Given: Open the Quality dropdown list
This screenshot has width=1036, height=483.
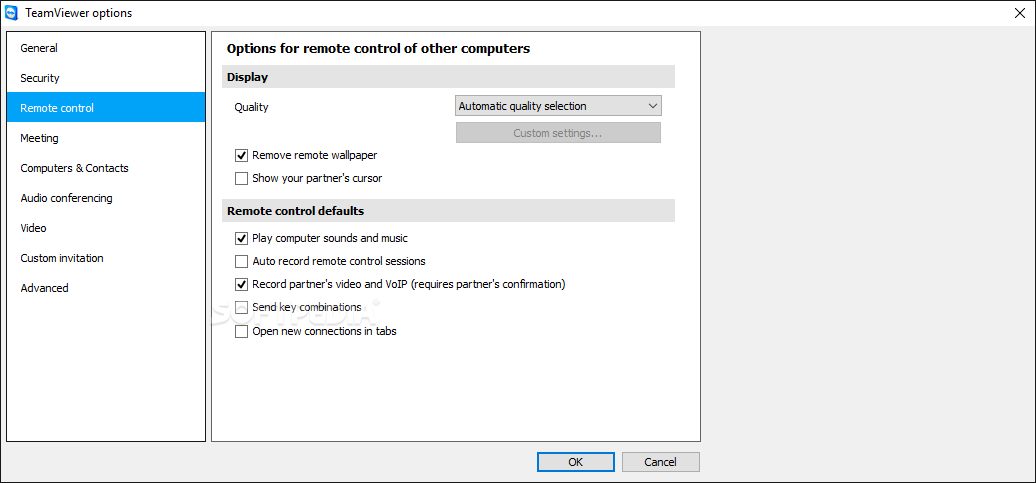Looking at the screenshot, I should click(558, 106).
